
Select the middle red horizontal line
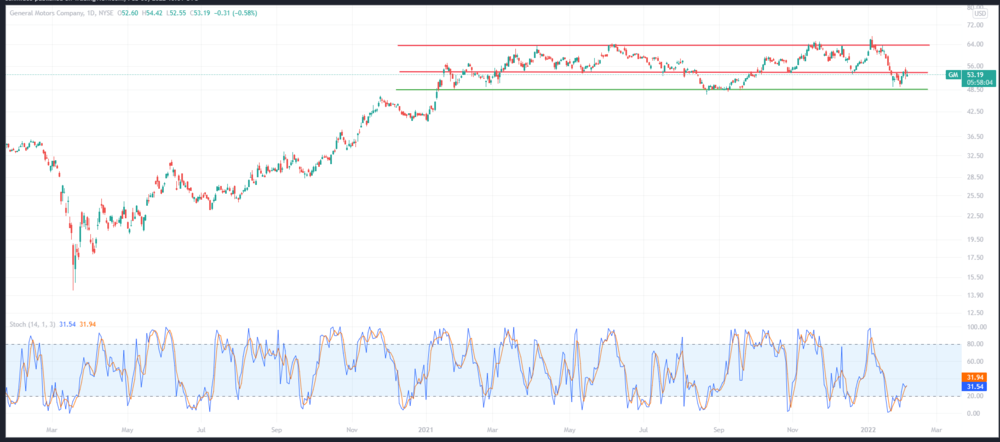[x=660, y=72]
